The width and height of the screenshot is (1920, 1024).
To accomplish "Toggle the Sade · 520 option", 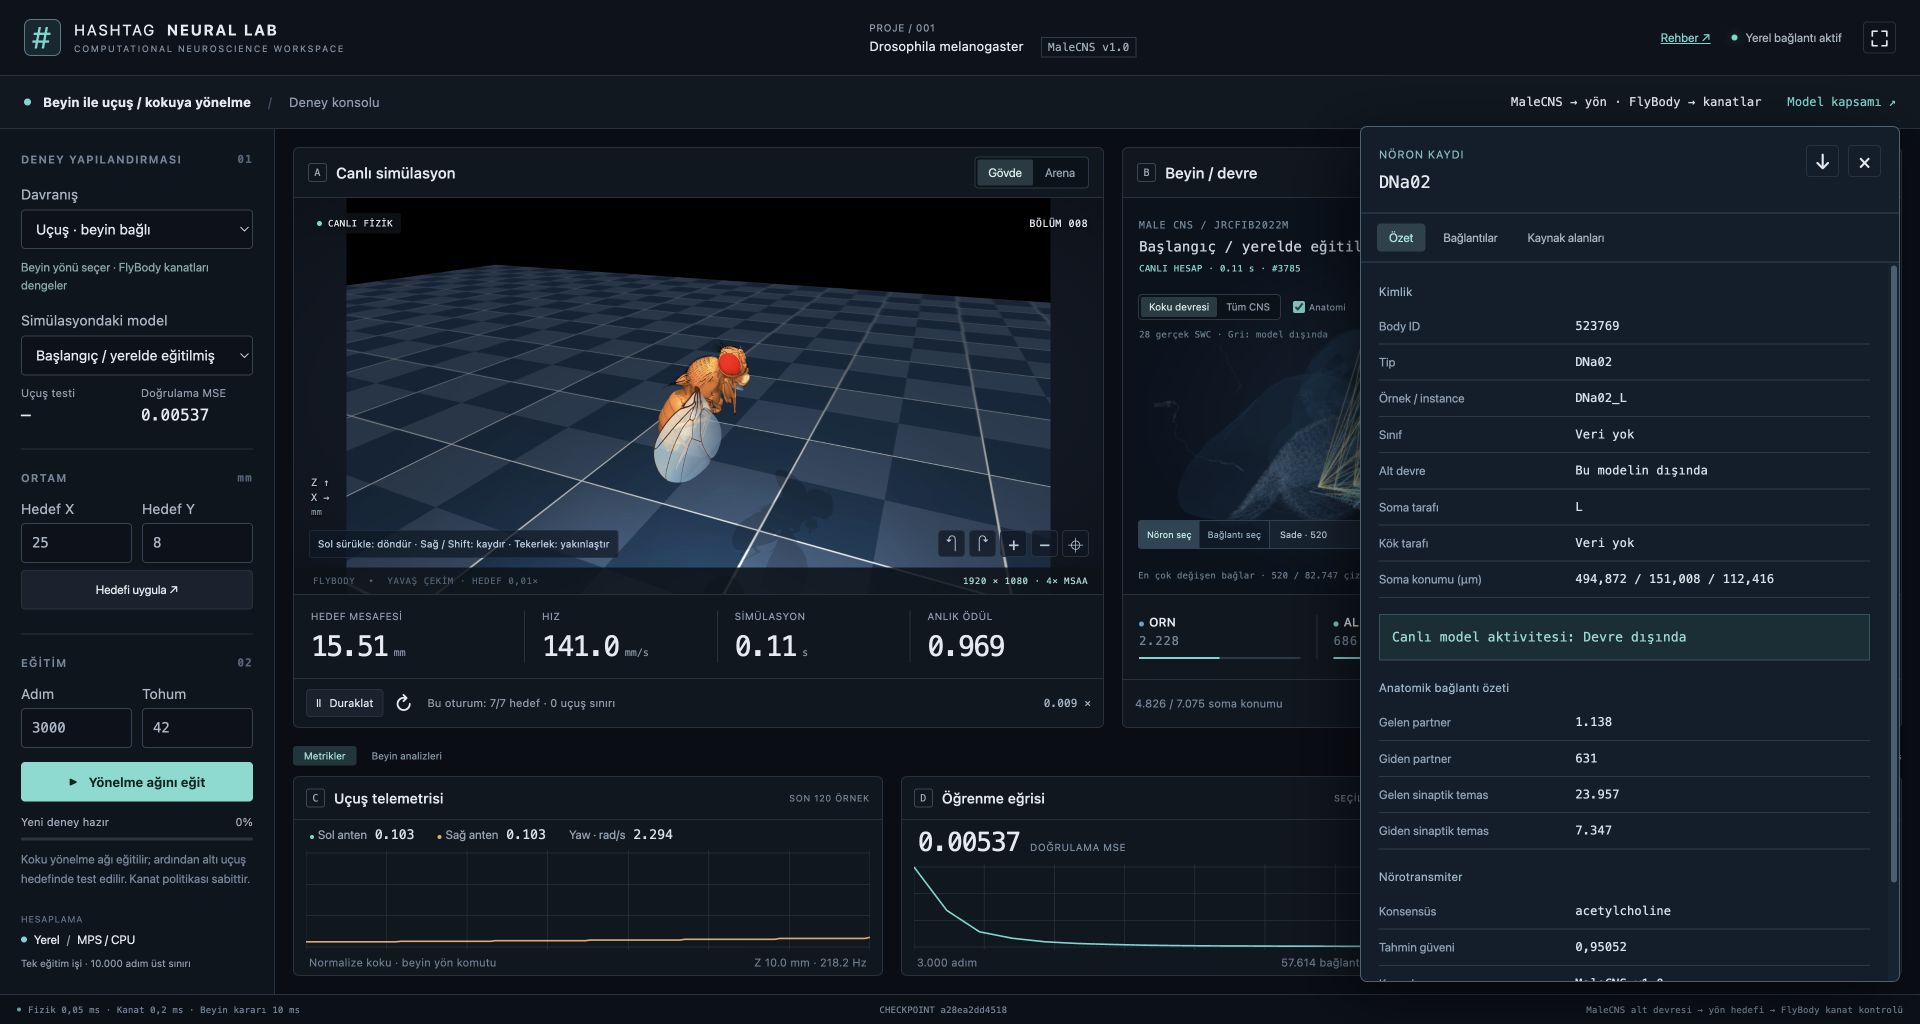I will point(1303,535).
